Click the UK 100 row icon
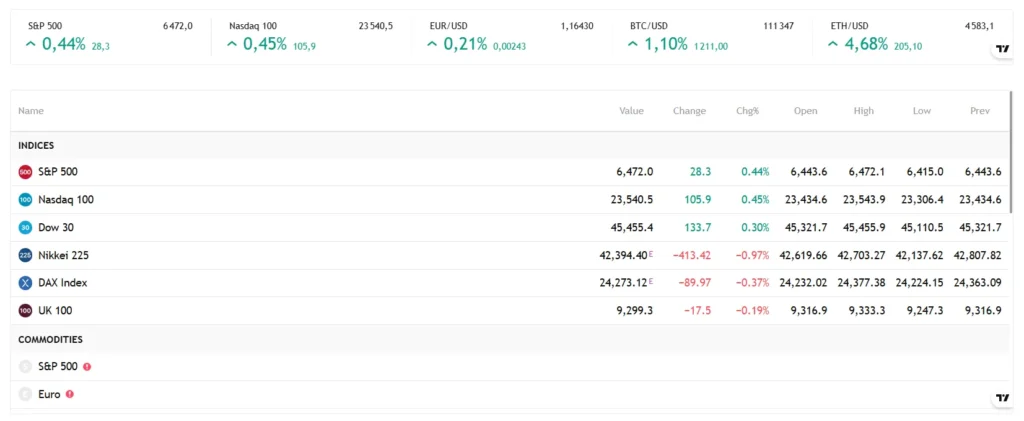Image resolution: width=1024 pixels, height=421 pixels. [x=25, y=311]
